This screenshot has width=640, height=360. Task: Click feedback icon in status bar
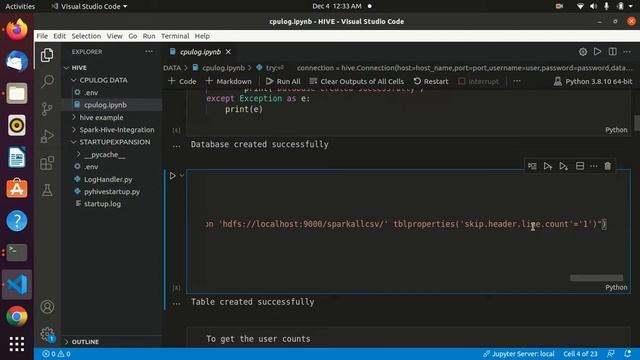point(611,353)
